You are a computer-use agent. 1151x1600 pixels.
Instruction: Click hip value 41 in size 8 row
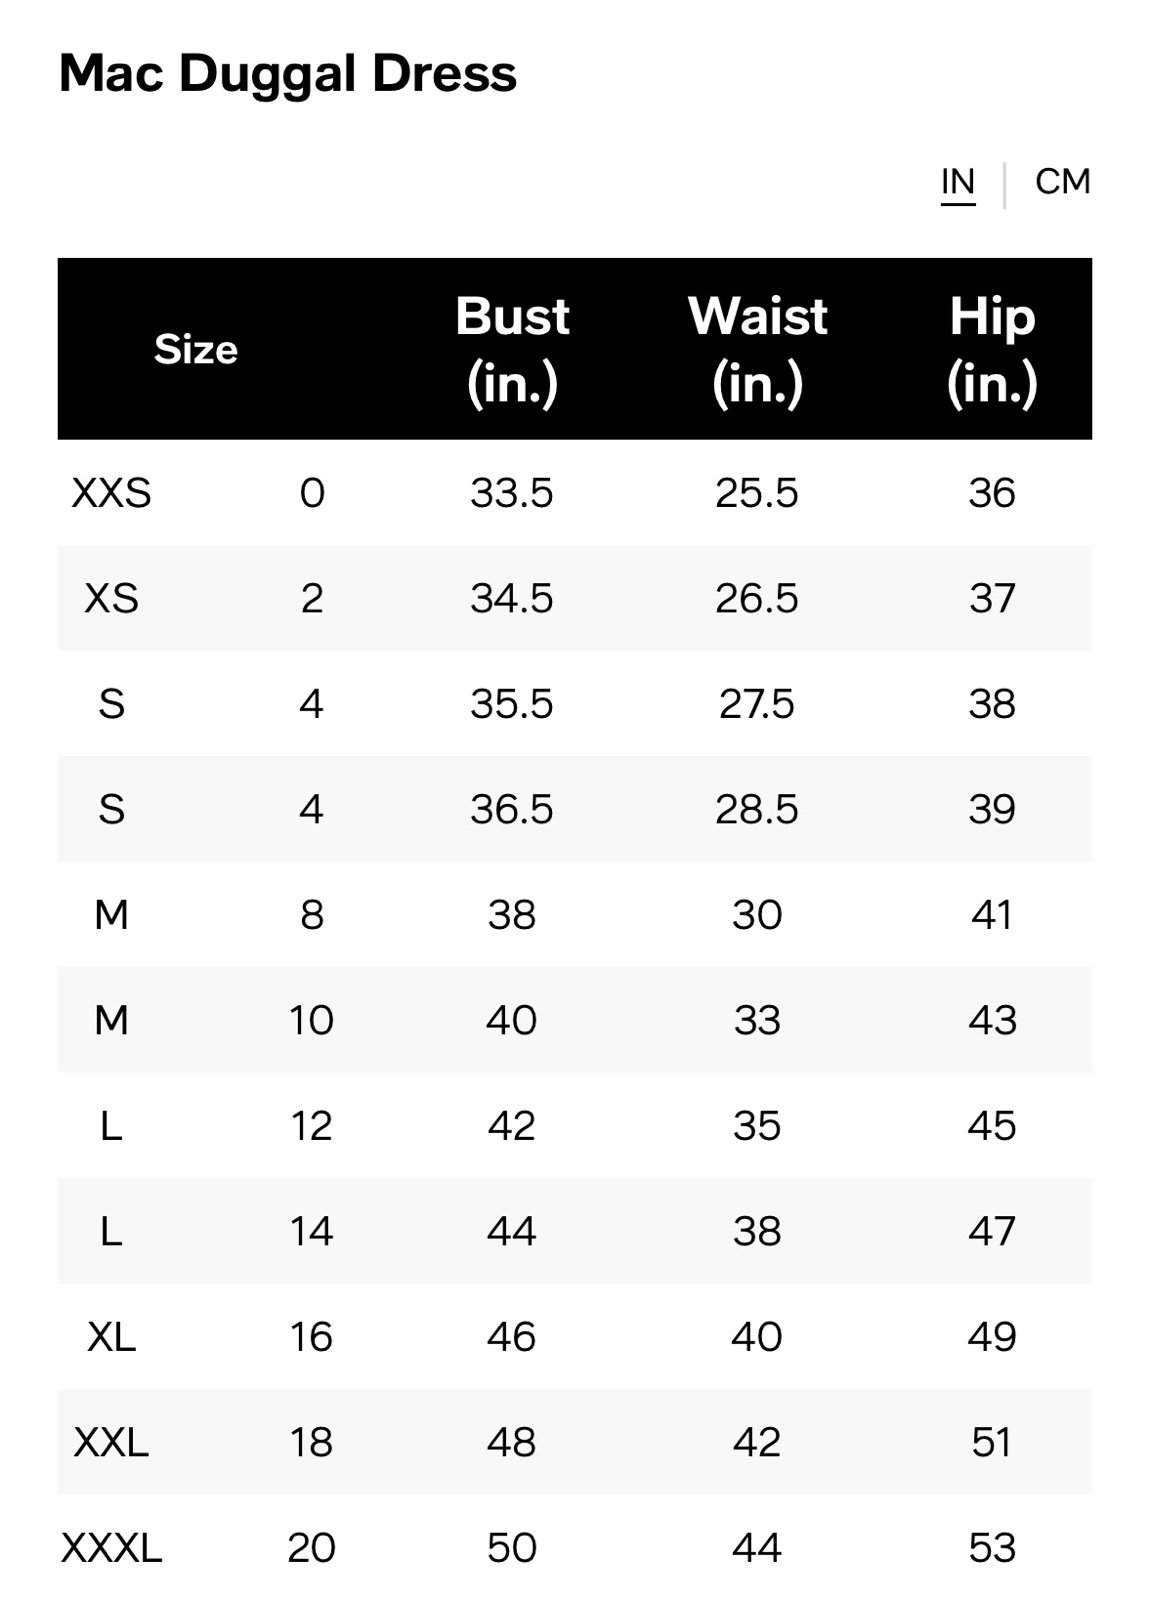tap(992, 915)
